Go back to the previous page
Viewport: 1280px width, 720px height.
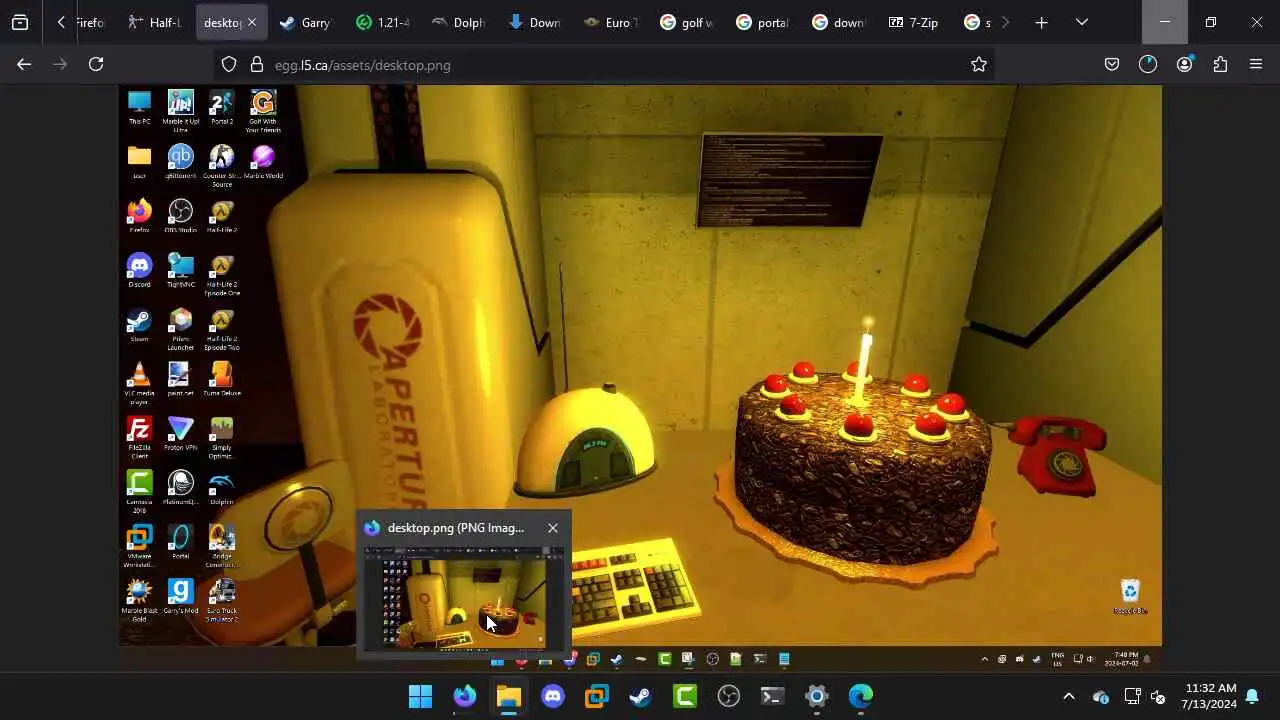24,64
